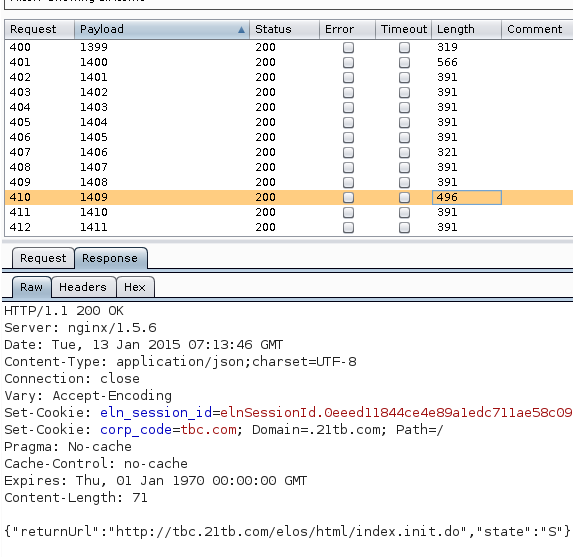573x557 pixels.
Task: Toggle Error checkbox for highlighted request 410
Action: (x=348, y=197)
